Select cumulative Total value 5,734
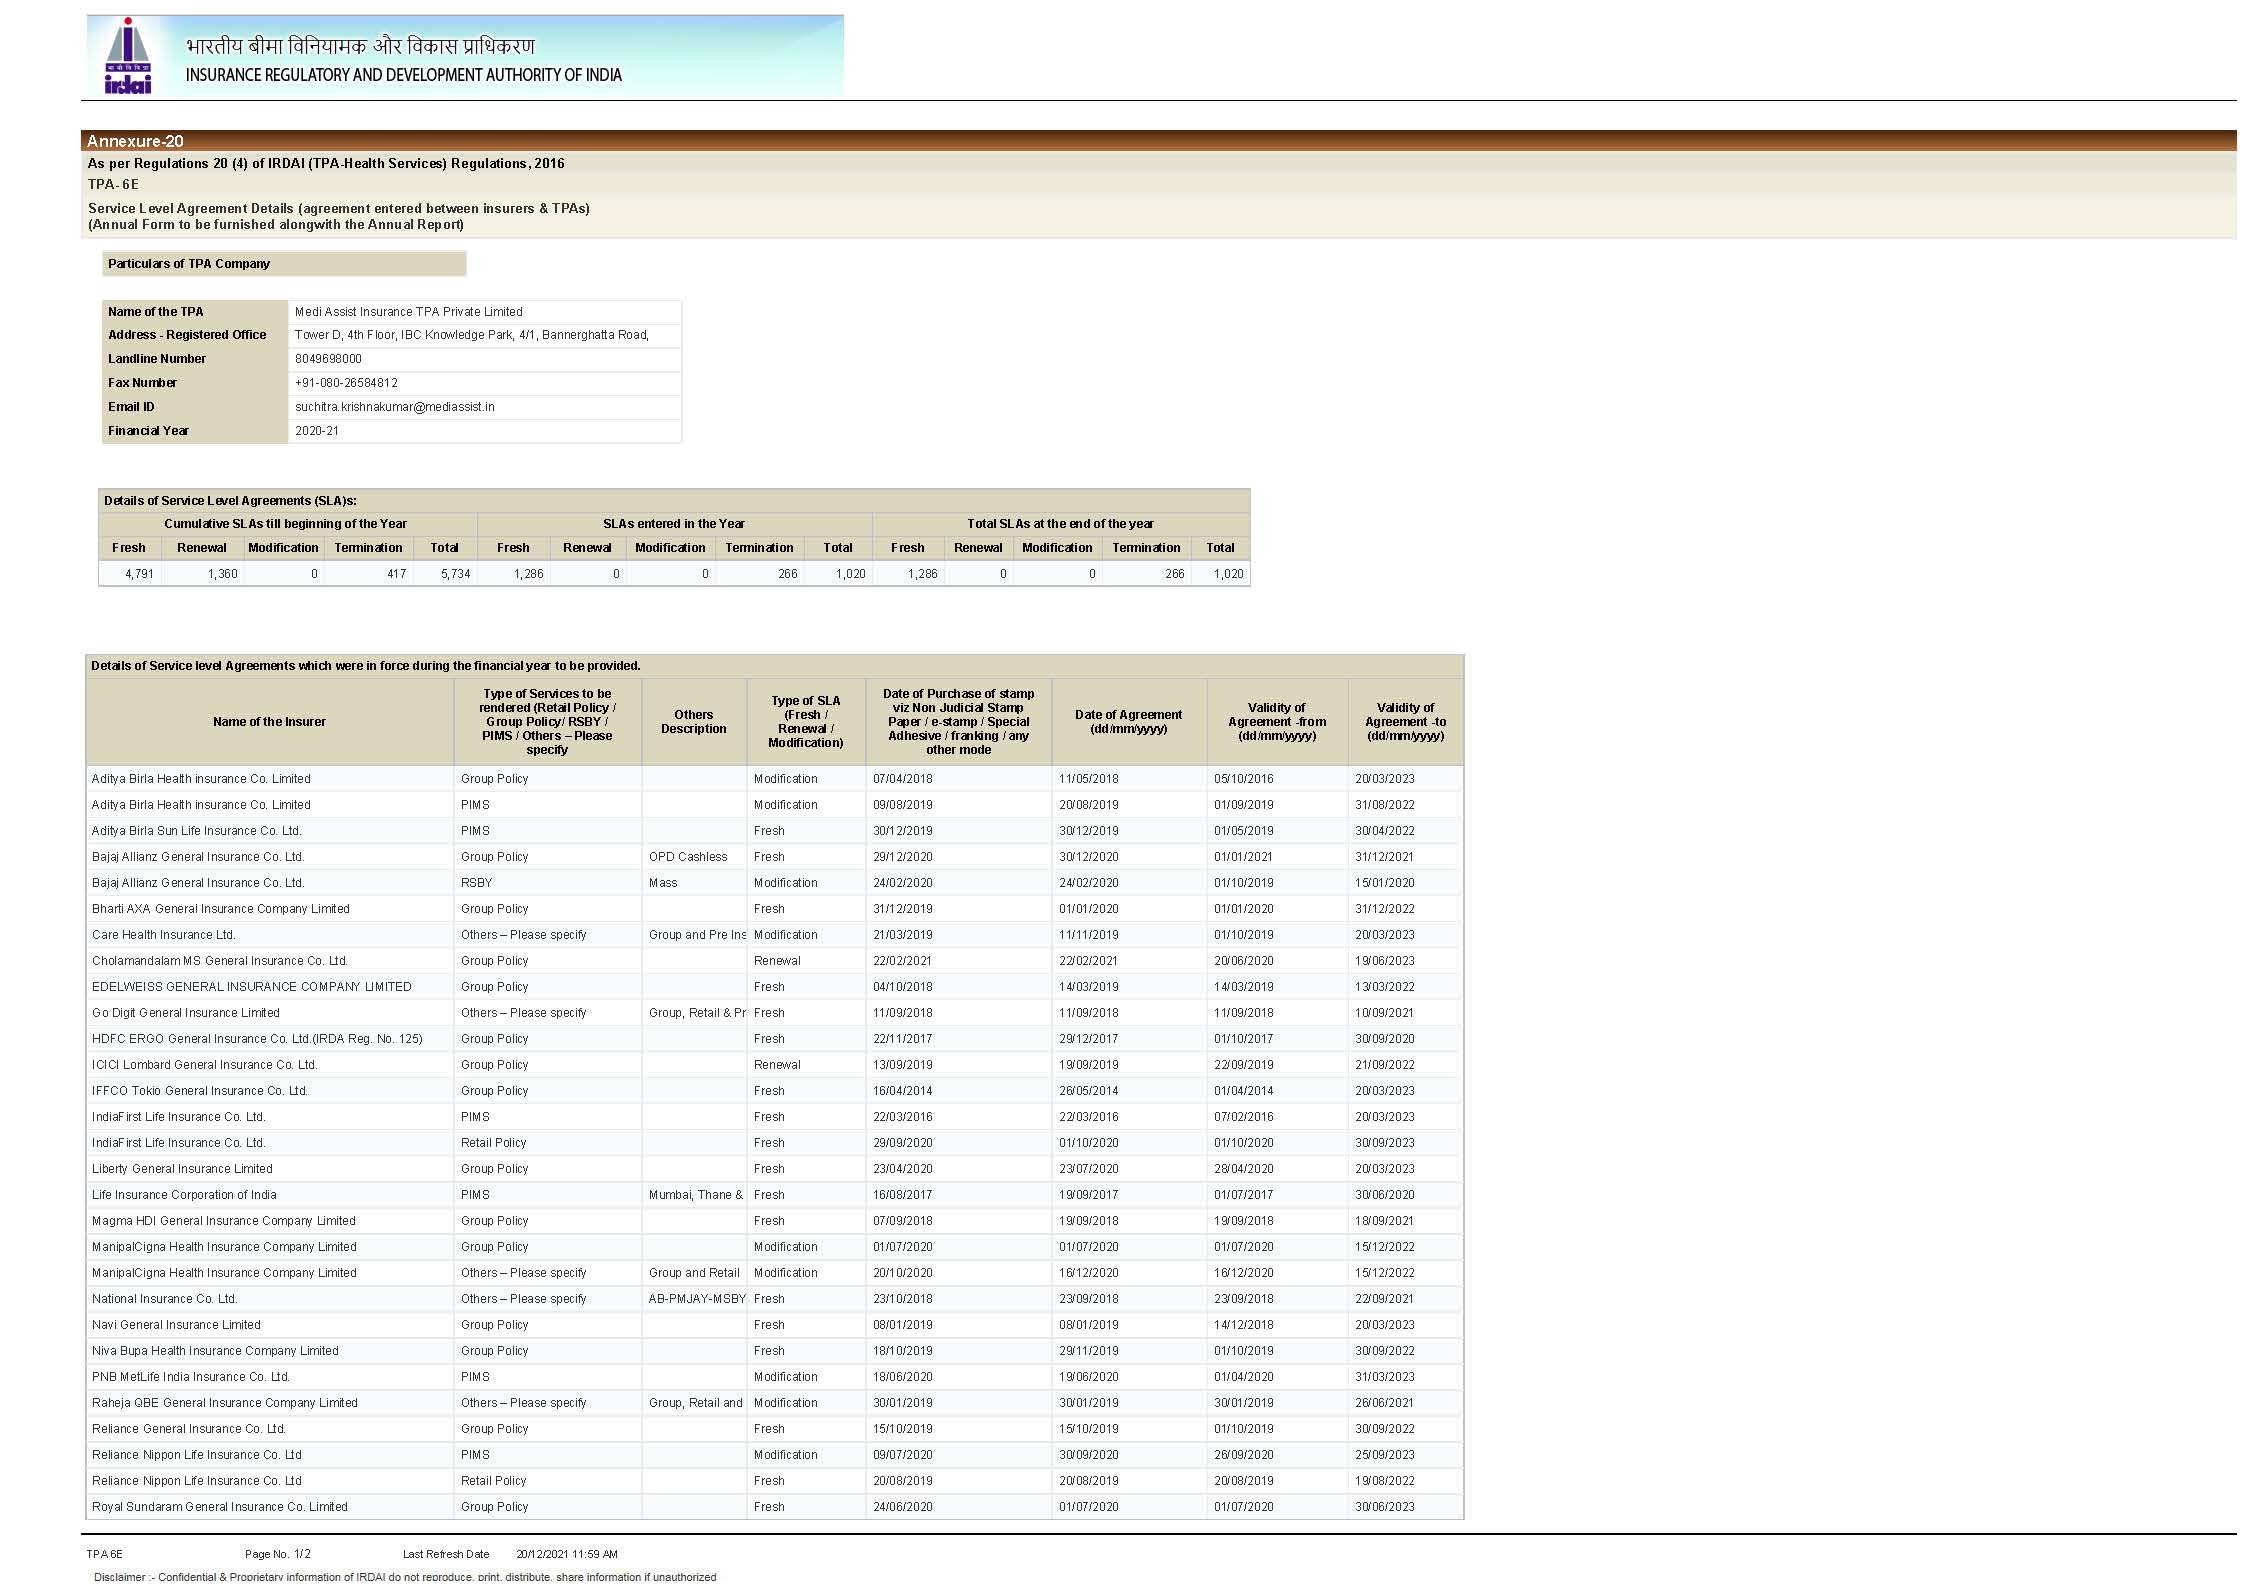The width and height of the screenshot is (2246, 1588). (x=455, y=574)
